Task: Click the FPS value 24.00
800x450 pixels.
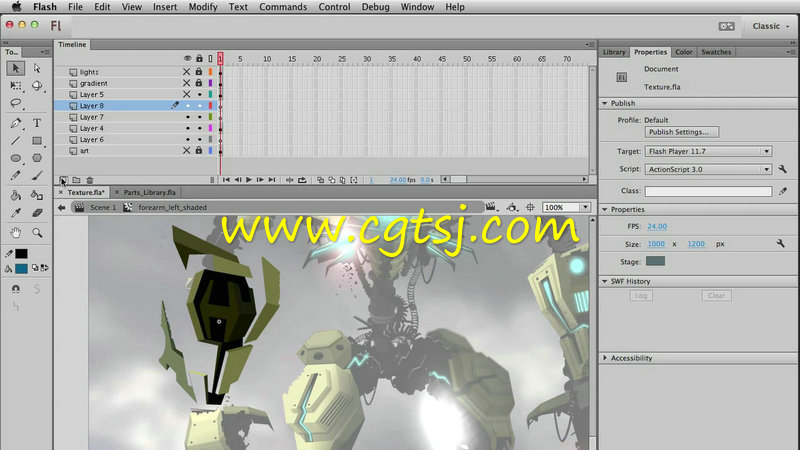Action: (657, 227)
